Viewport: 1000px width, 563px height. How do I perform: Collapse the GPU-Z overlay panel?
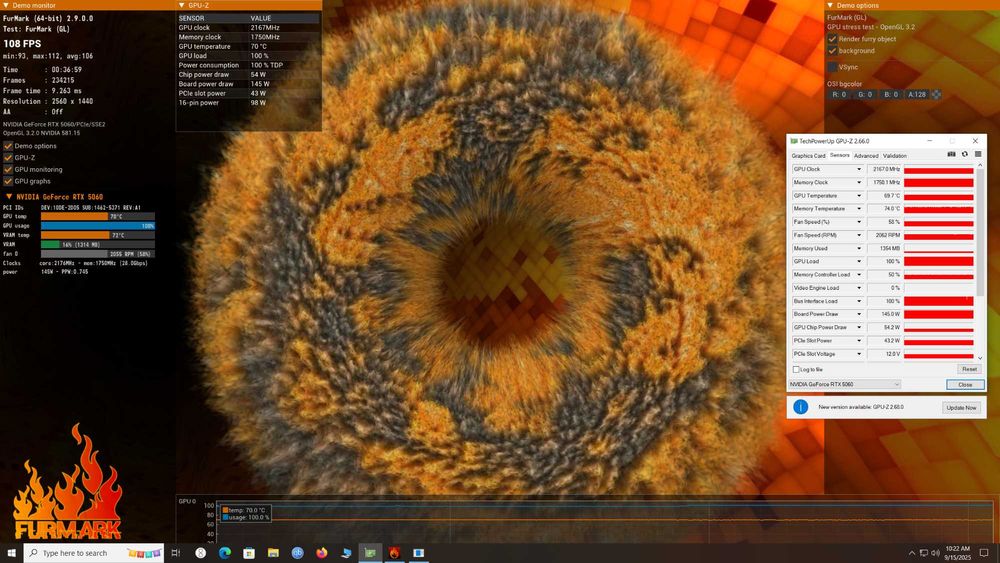(182, 5)
